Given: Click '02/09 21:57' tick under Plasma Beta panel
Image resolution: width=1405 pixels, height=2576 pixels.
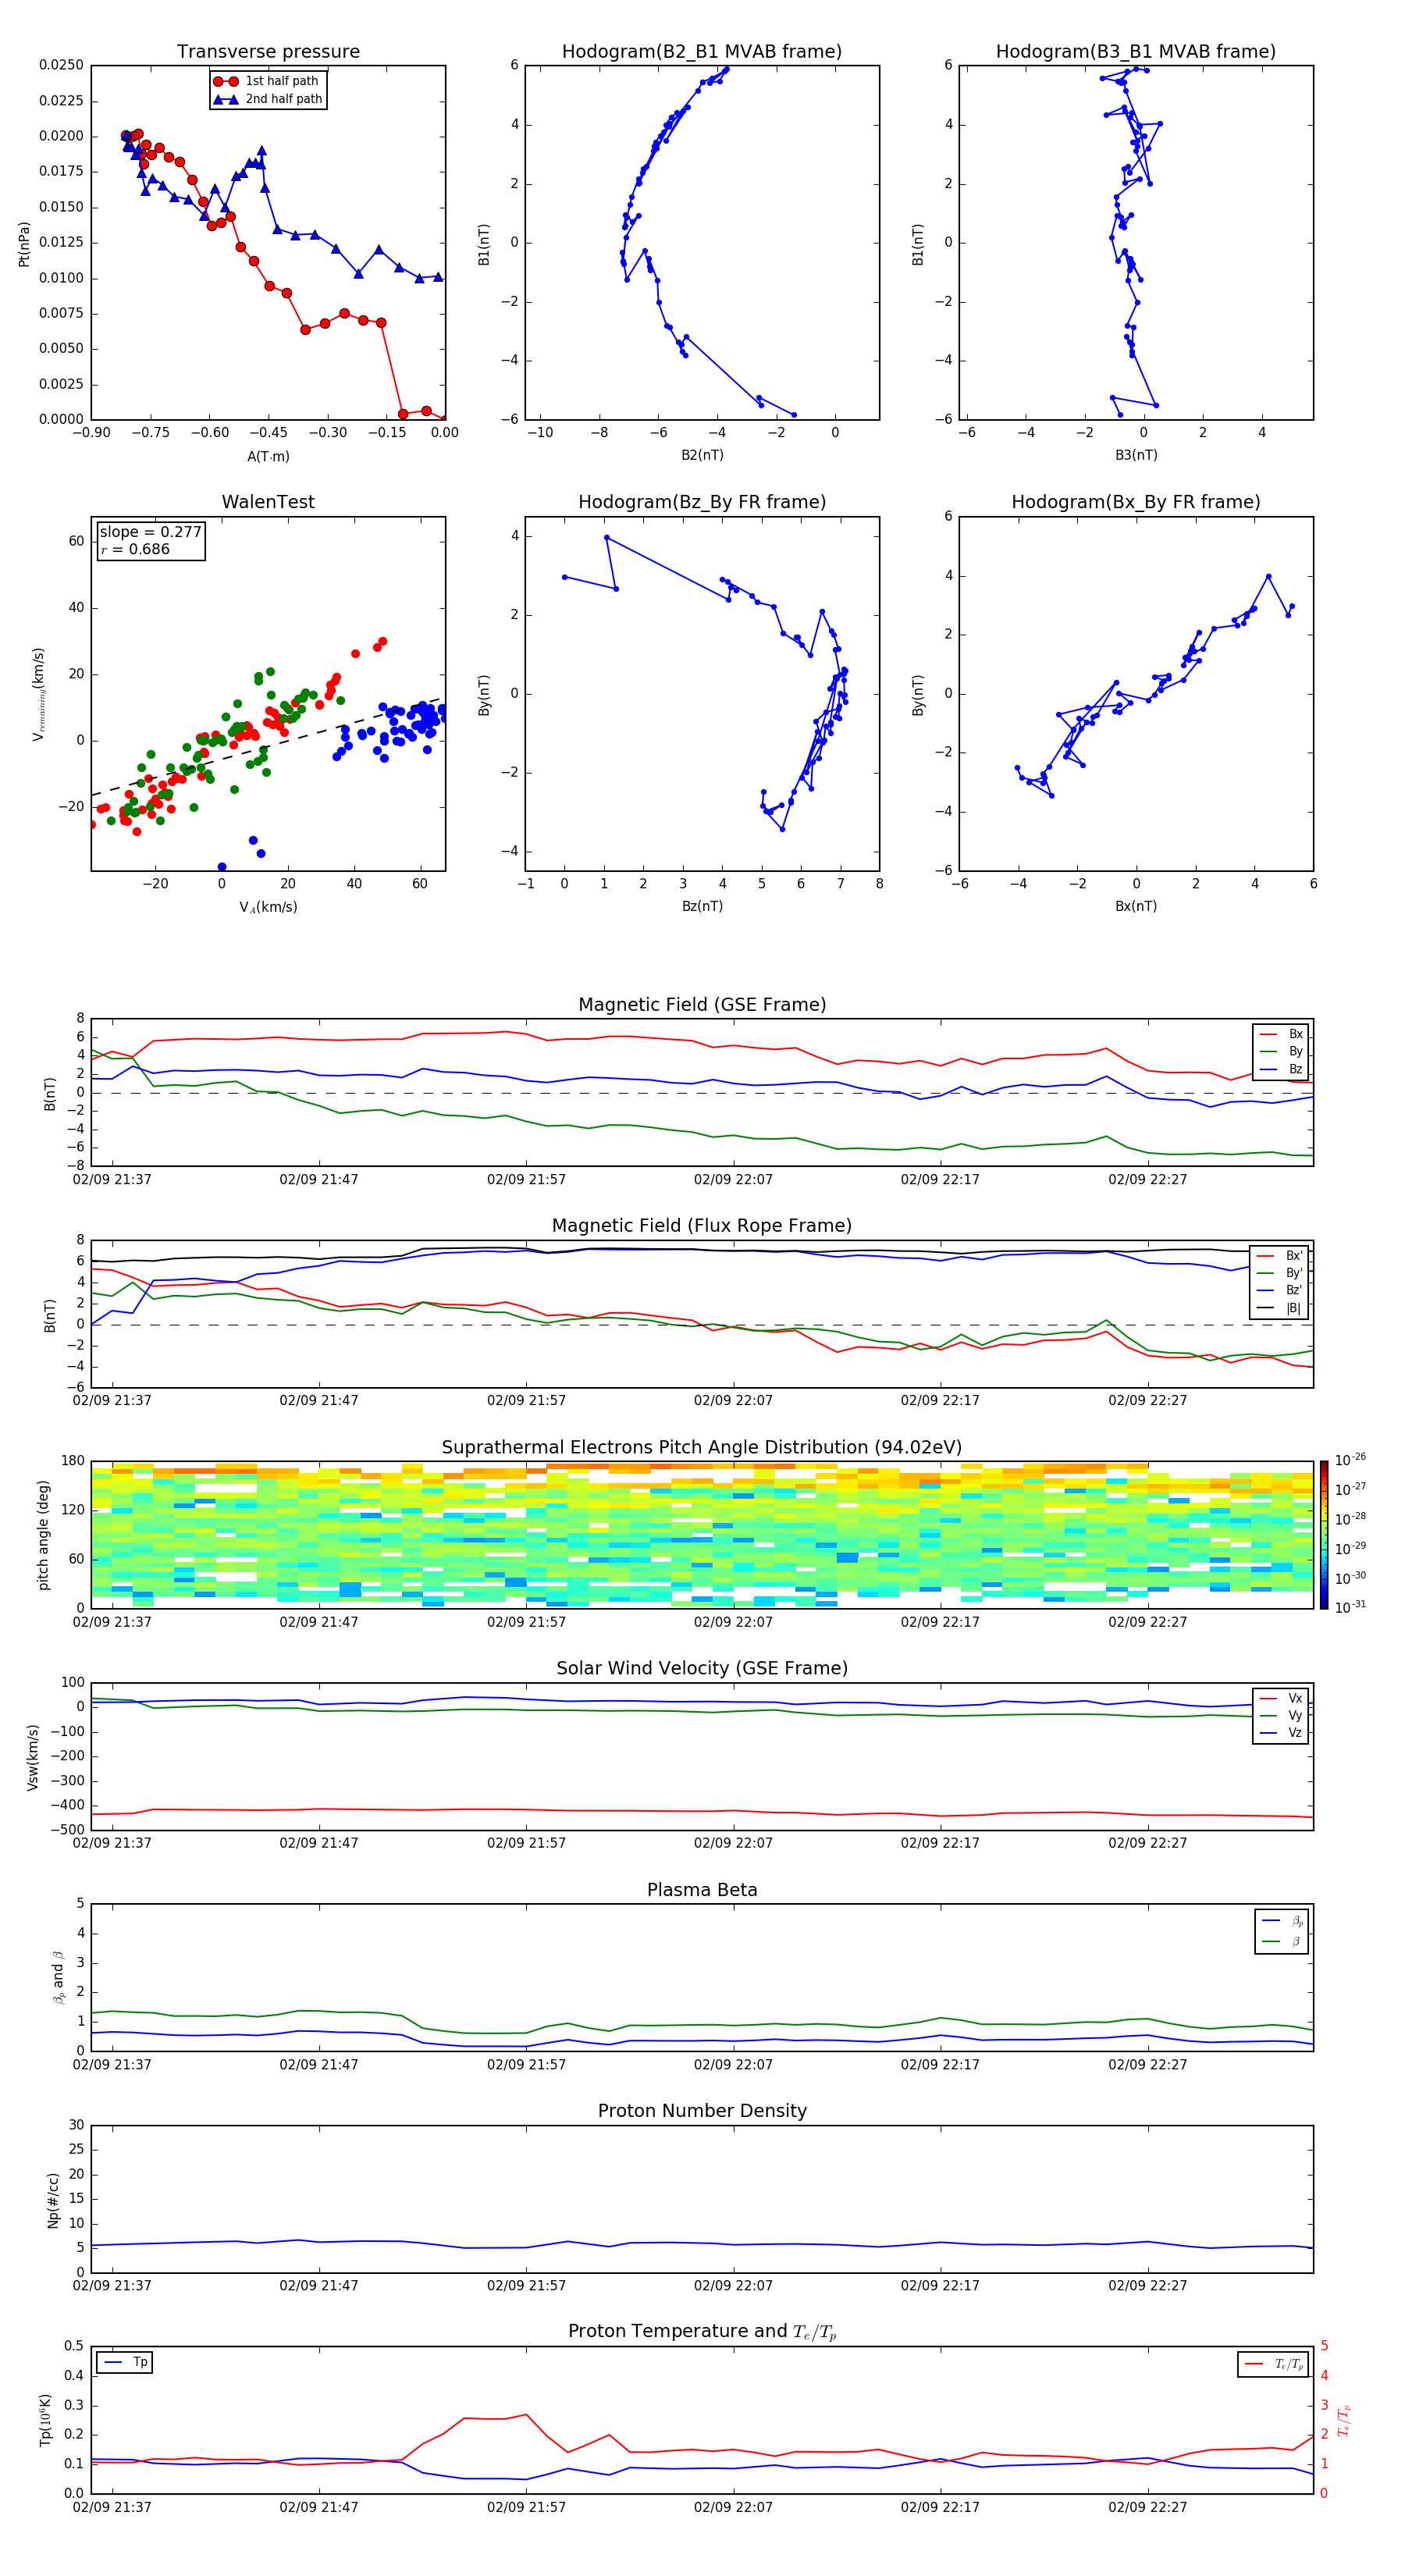Looking at the screenshot, I should 526,2064.
